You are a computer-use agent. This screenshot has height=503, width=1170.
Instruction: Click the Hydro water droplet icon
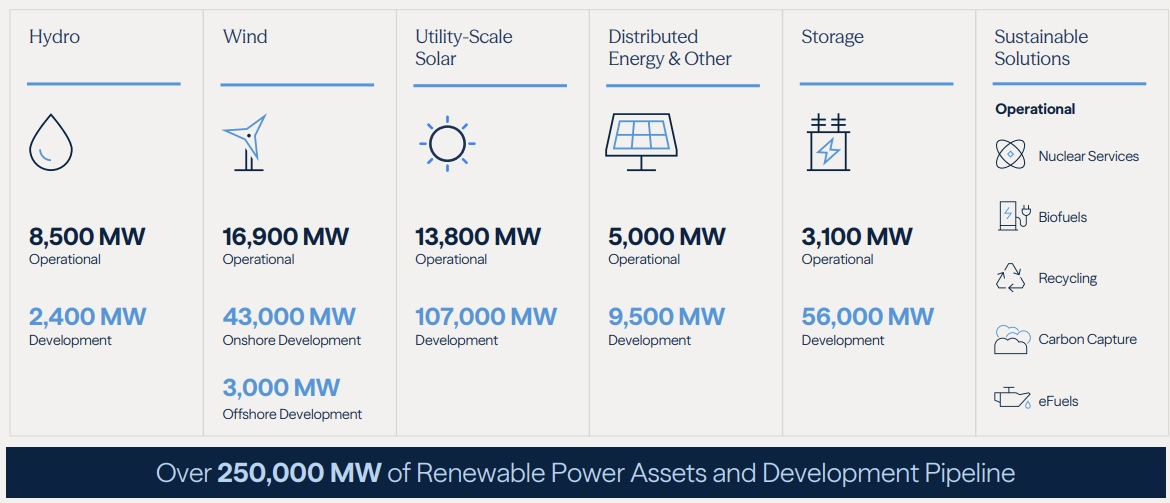pos(51,142)
